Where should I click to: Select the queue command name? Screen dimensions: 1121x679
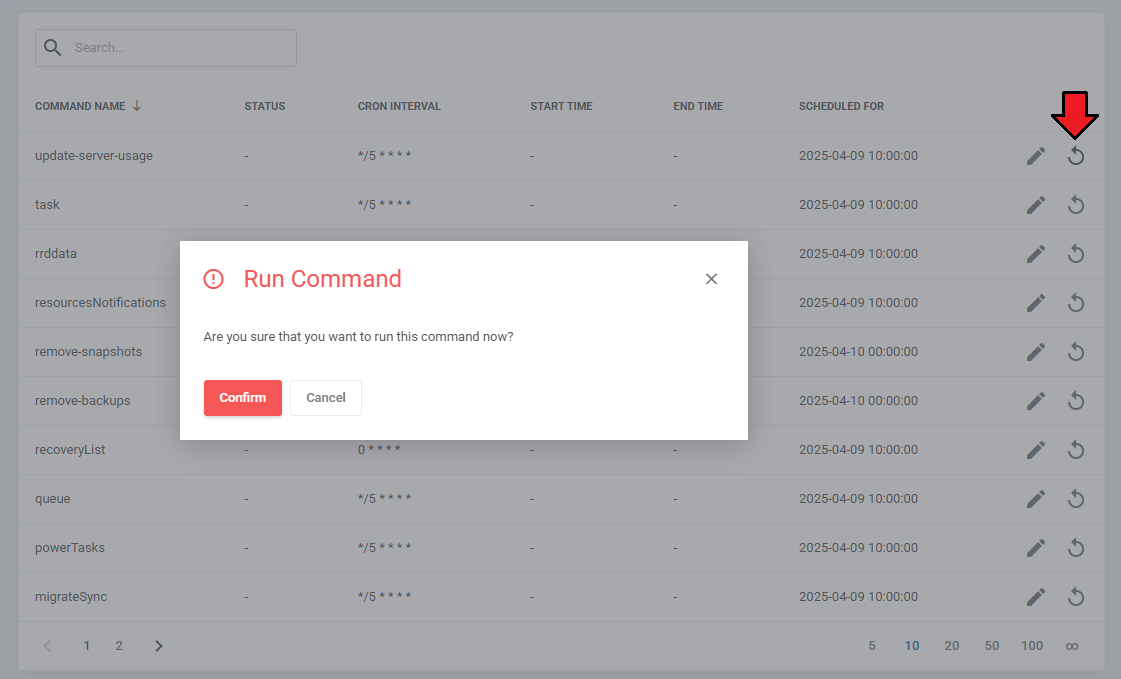click(x=53, y=499)
